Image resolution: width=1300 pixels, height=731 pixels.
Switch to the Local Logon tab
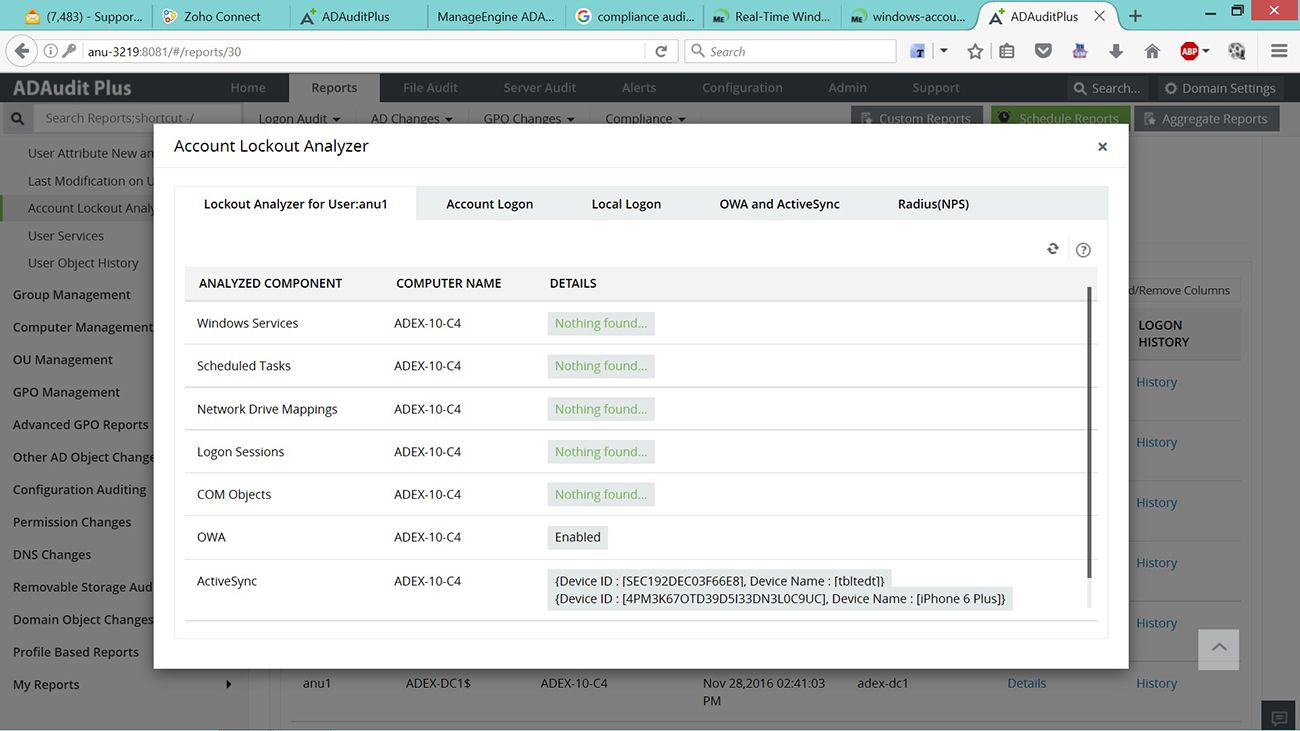click(626, 204)
